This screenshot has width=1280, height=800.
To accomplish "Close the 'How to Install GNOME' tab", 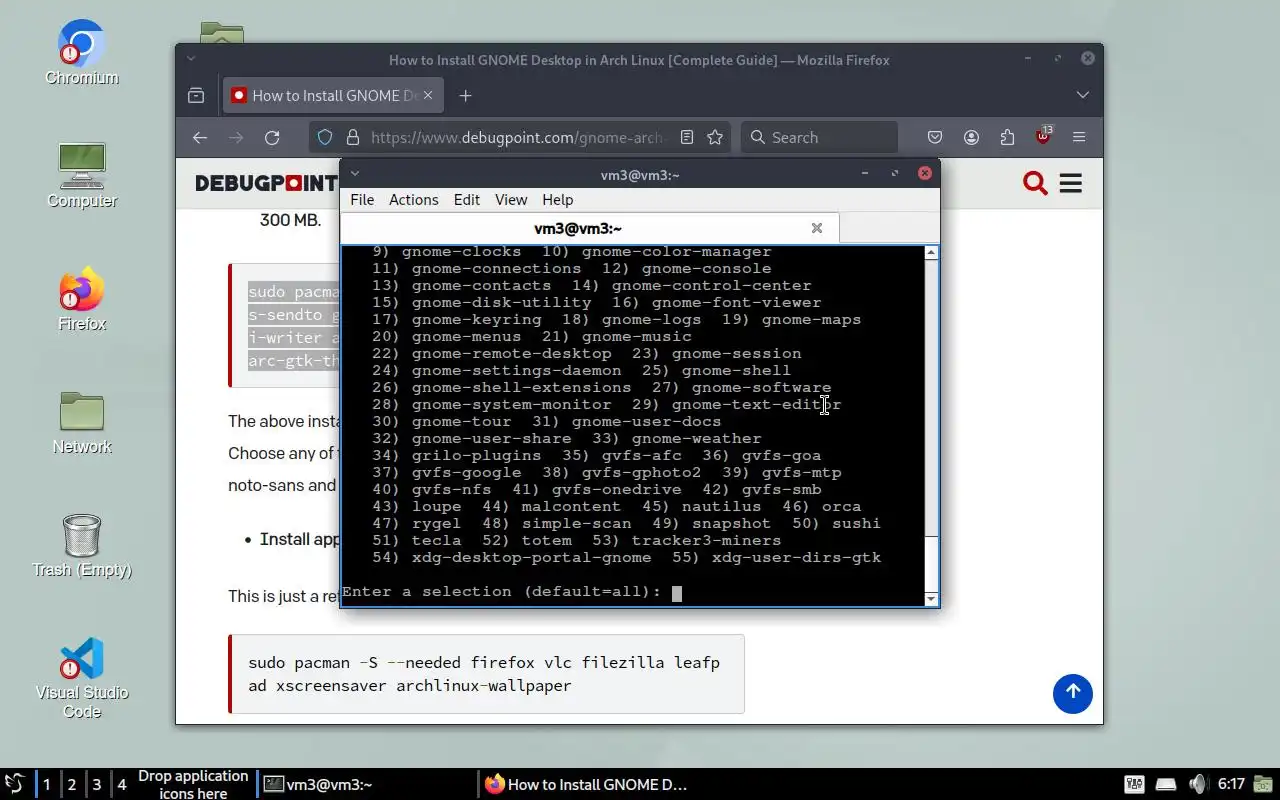I will [428, 96].
